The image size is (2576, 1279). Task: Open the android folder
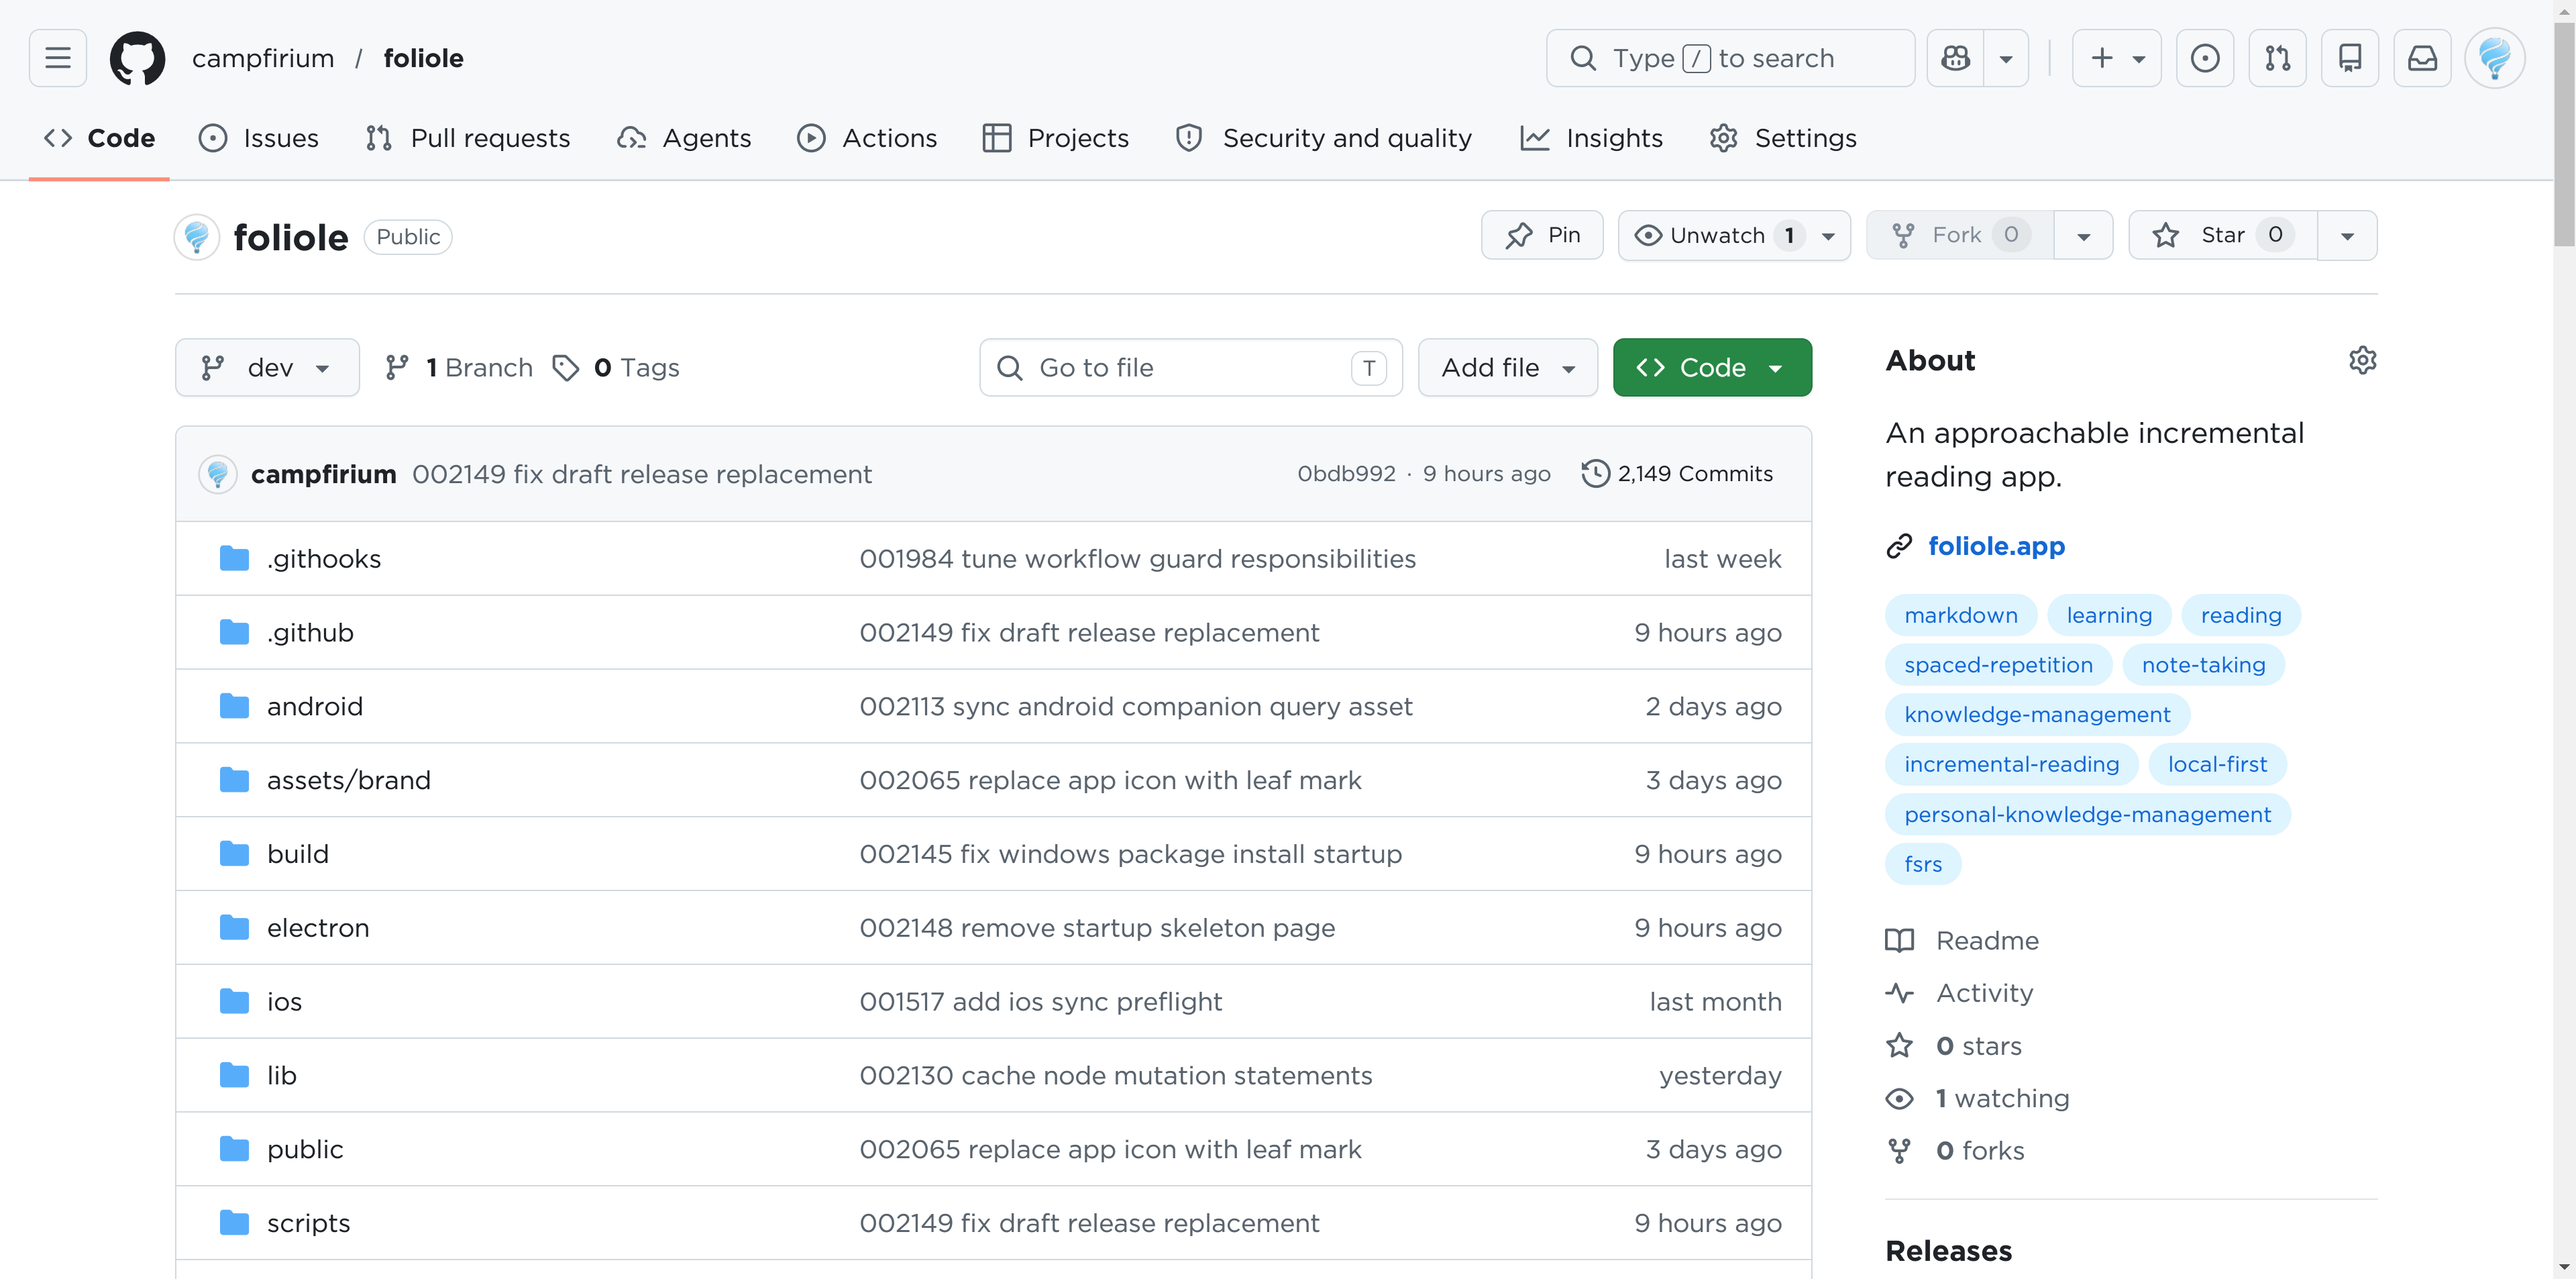[x=314, y=706]
